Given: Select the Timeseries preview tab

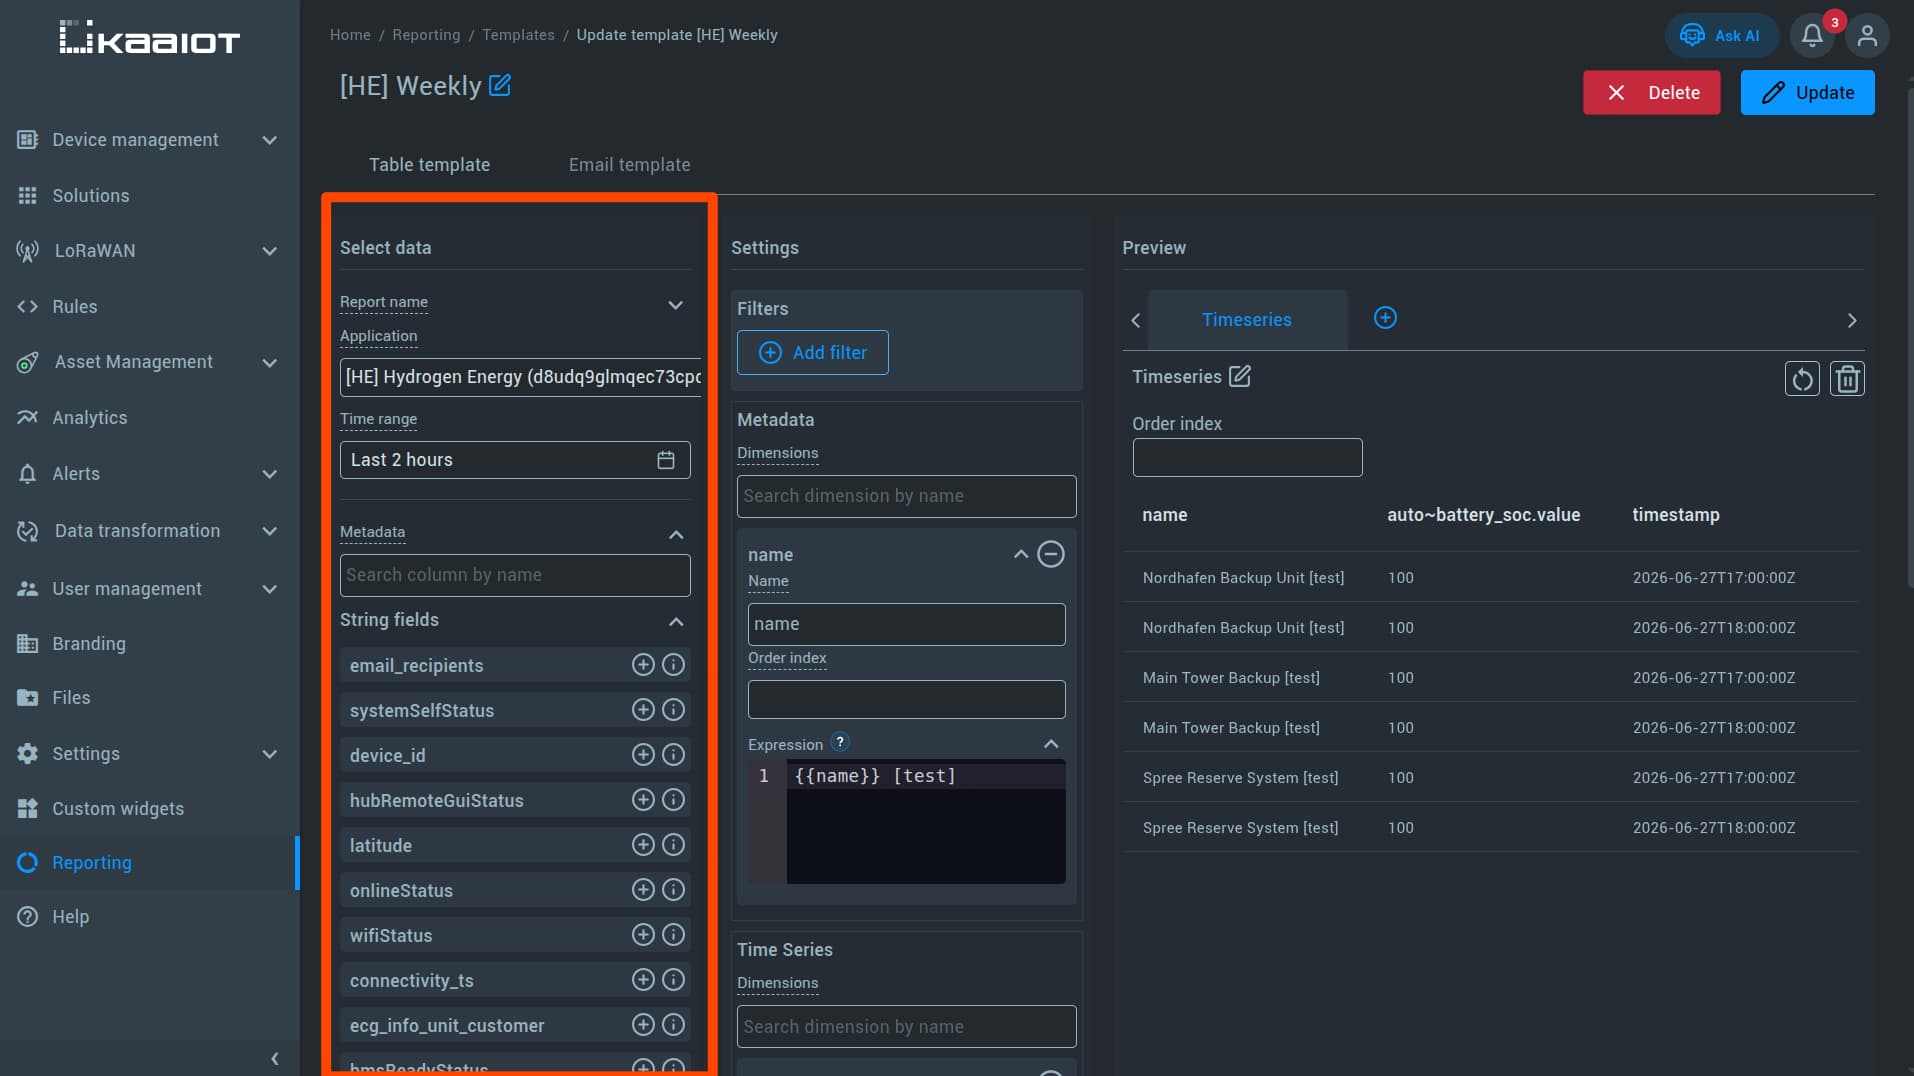Looking at the screenshot, I should click(1247, 320).
